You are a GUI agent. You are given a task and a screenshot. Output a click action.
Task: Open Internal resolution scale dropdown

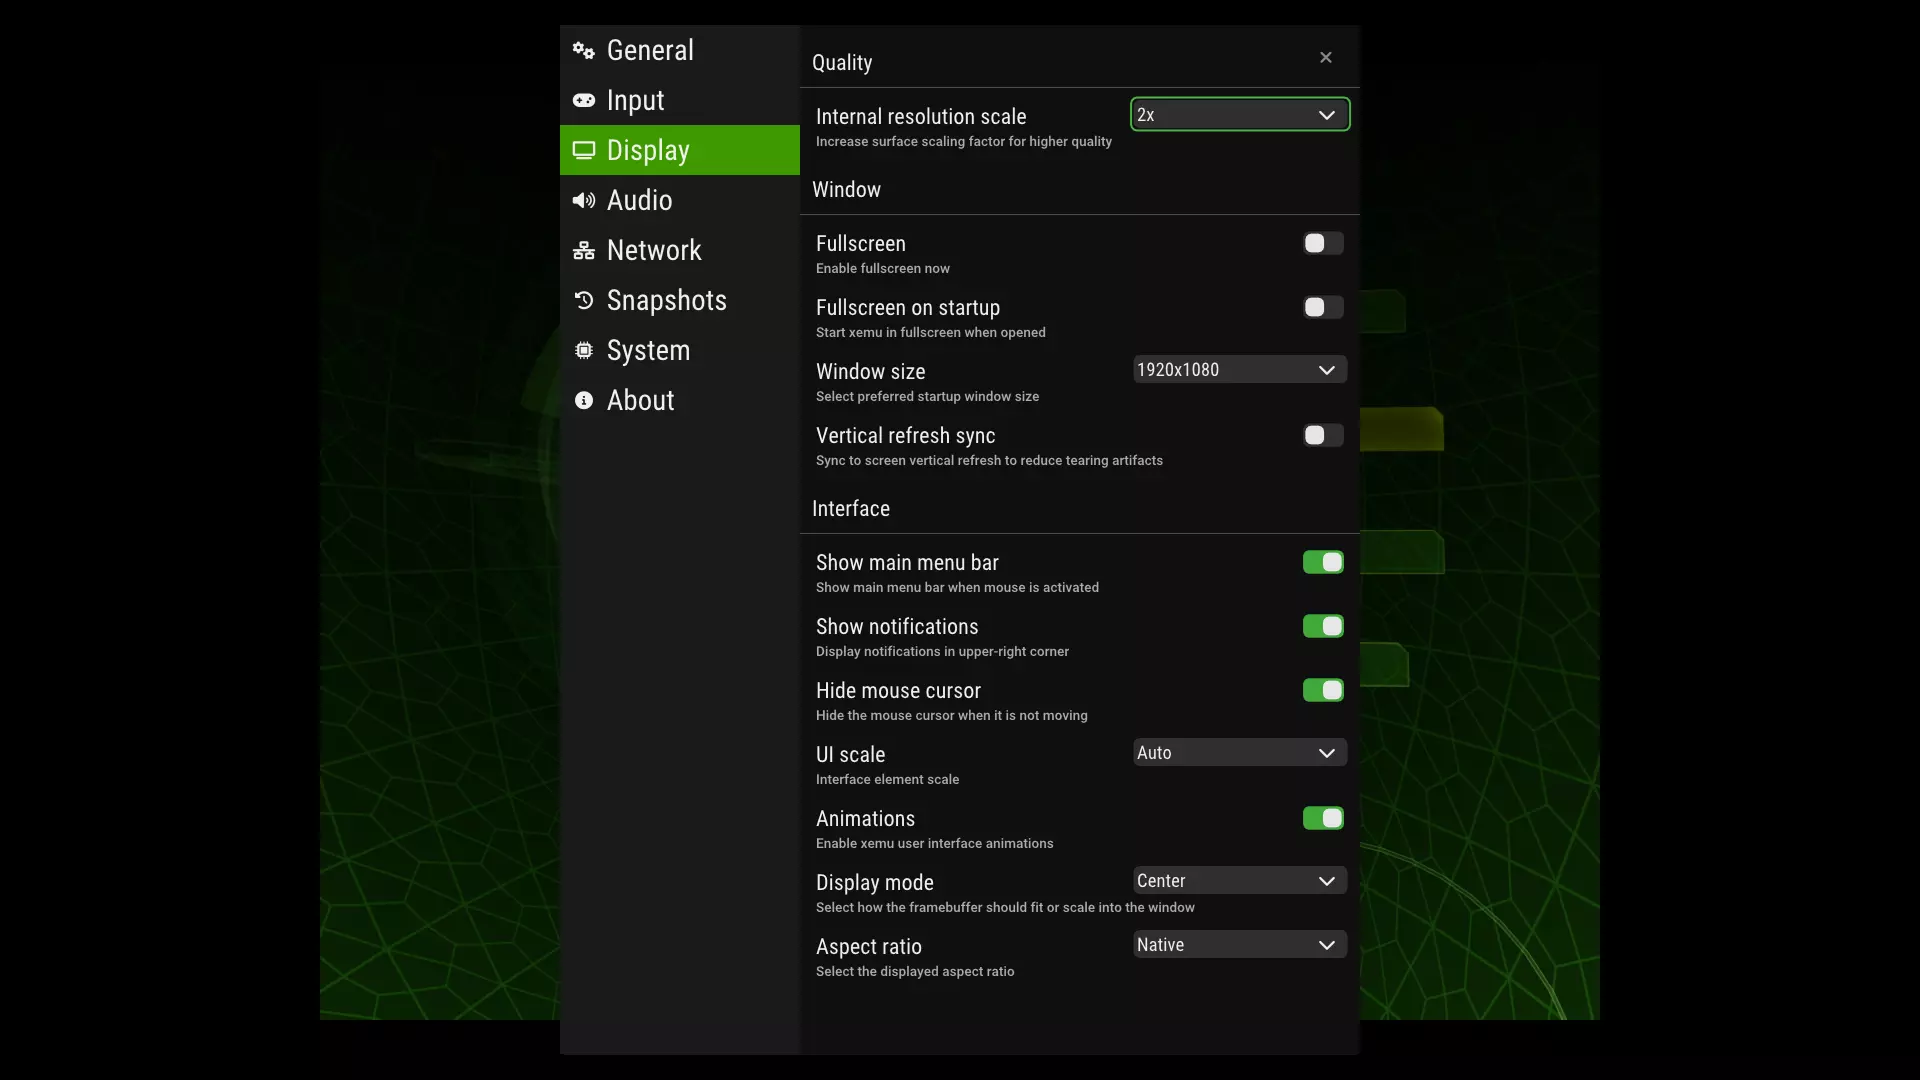coord(1239,115)
